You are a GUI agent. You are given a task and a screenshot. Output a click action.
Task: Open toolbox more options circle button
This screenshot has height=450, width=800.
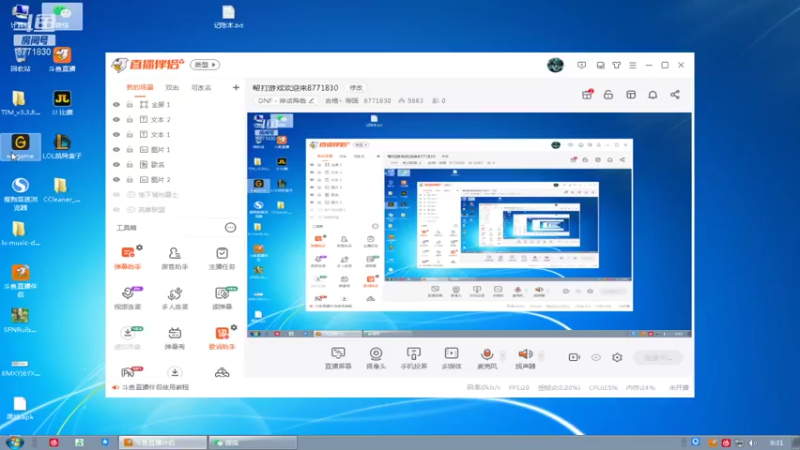pyautogui.click(x=230, y=228)
